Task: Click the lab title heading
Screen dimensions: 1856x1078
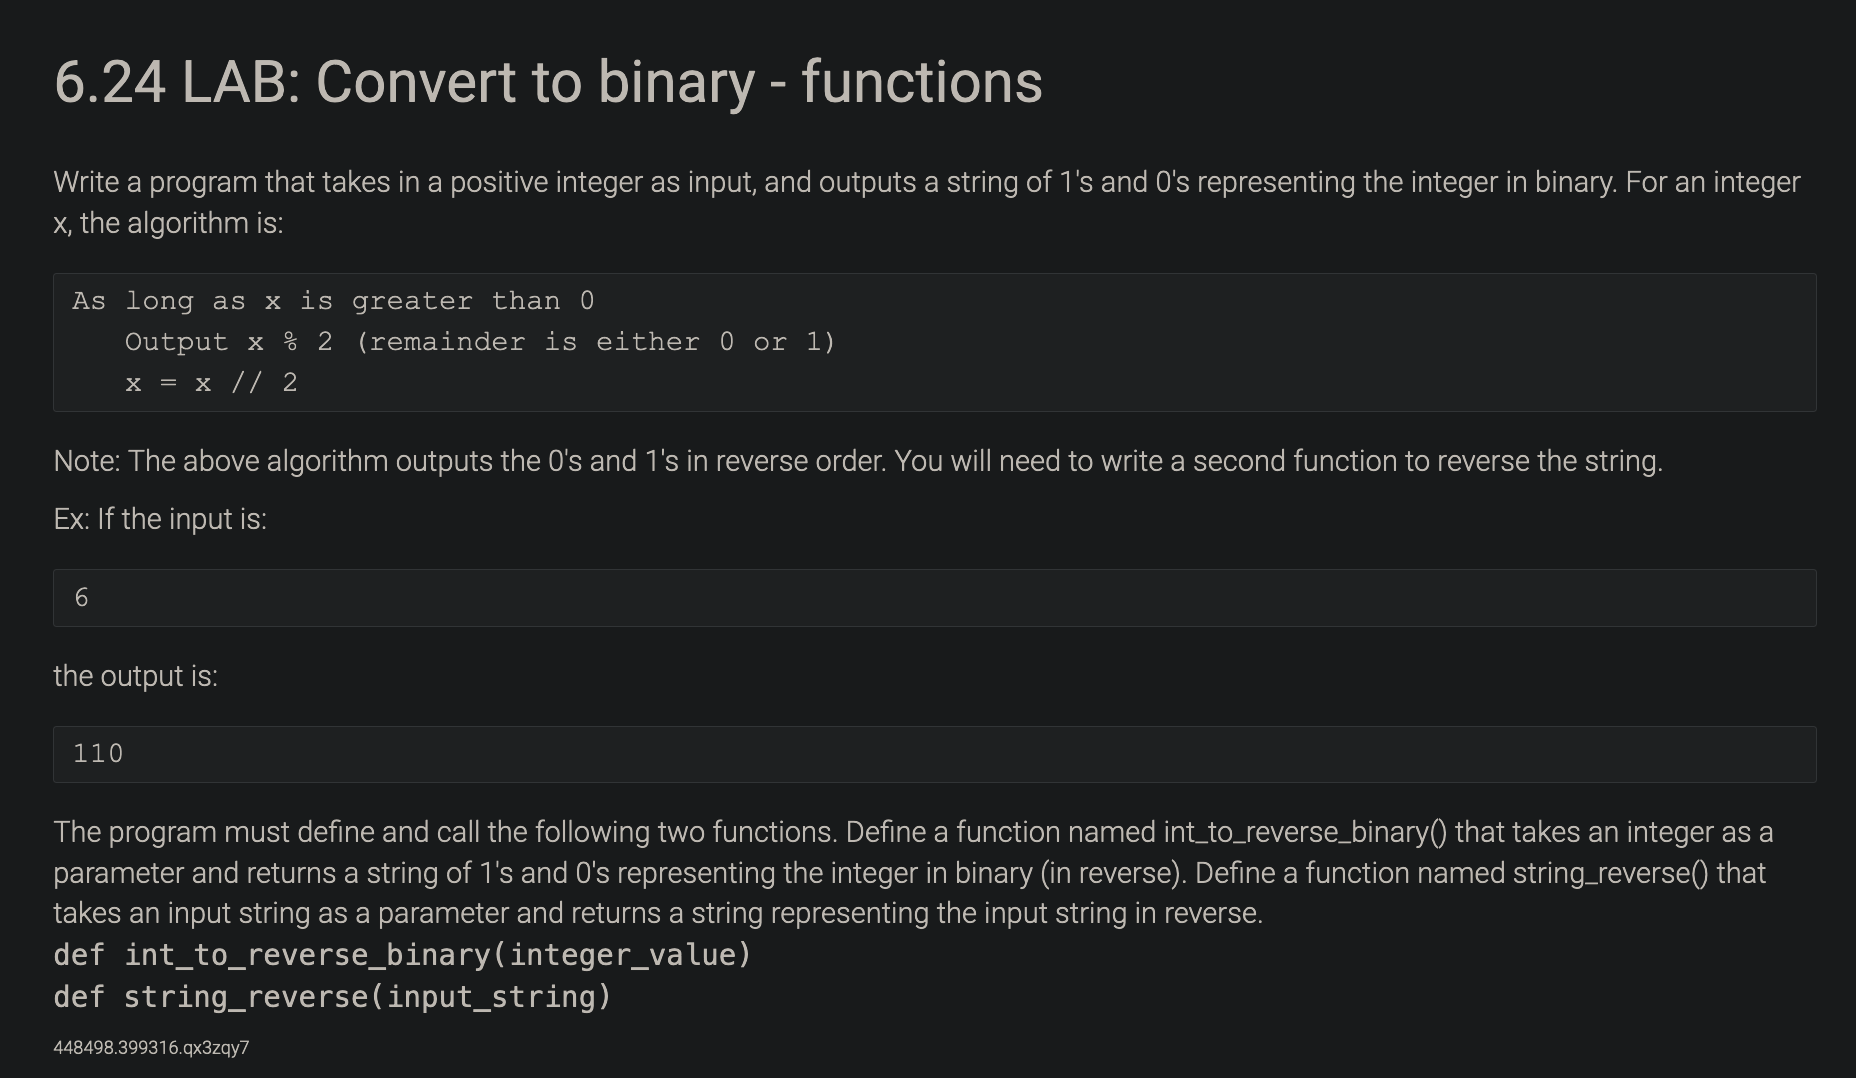Action: (548, 82)
